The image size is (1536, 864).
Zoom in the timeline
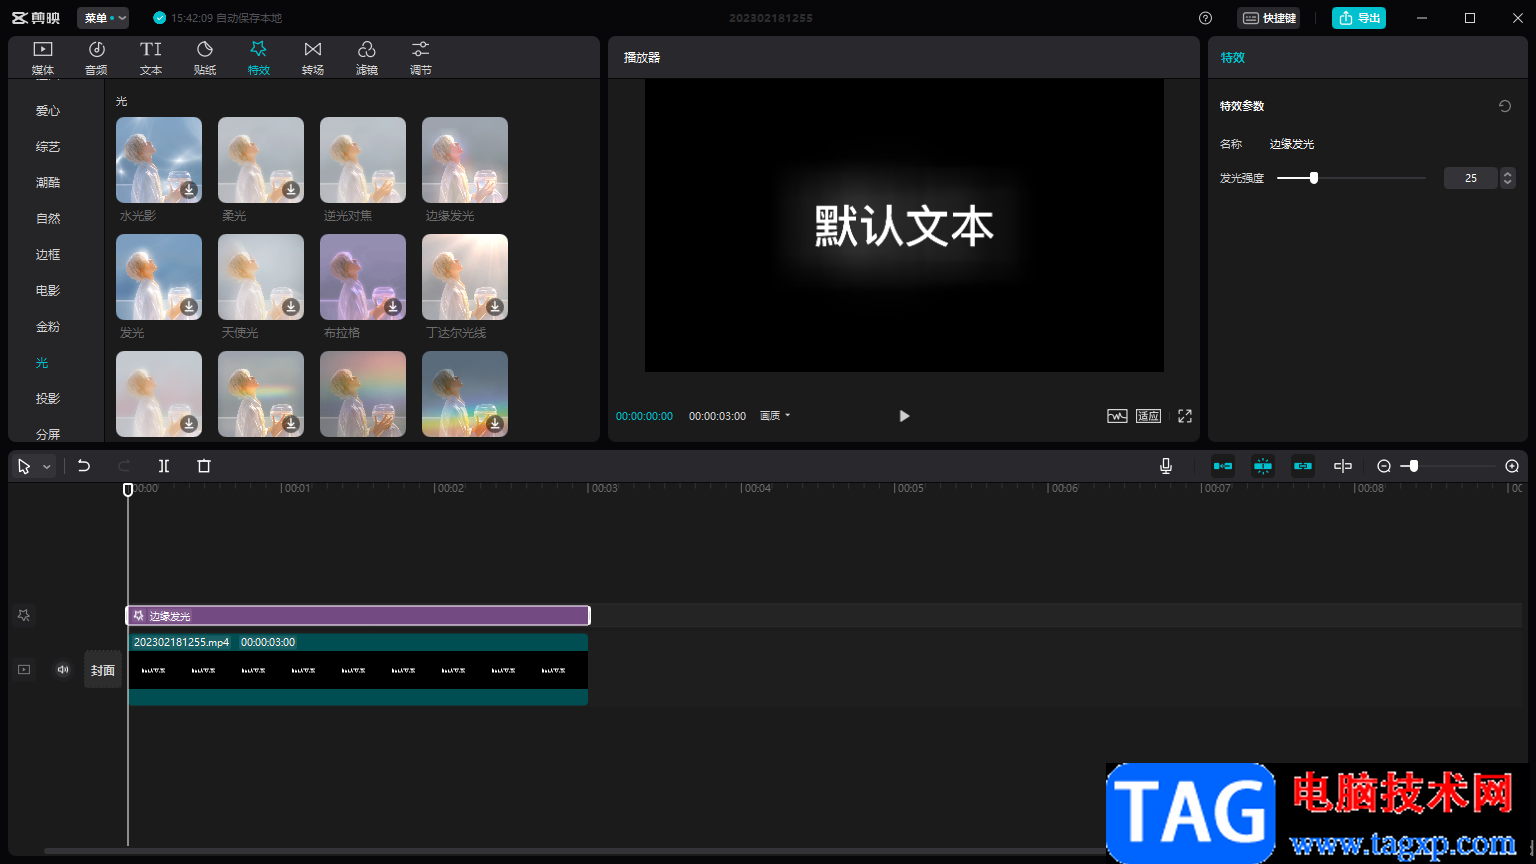tap(1512, 466)
